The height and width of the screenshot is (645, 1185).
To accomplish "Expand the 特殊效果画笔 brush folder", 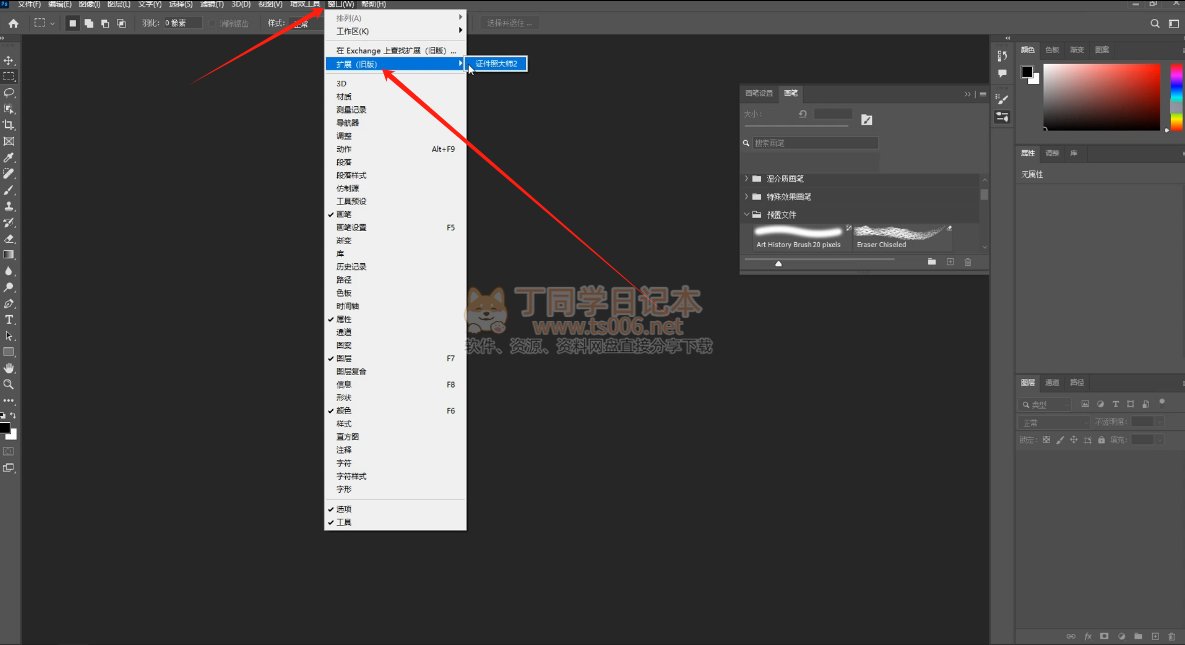I will (x=746, y=197).
